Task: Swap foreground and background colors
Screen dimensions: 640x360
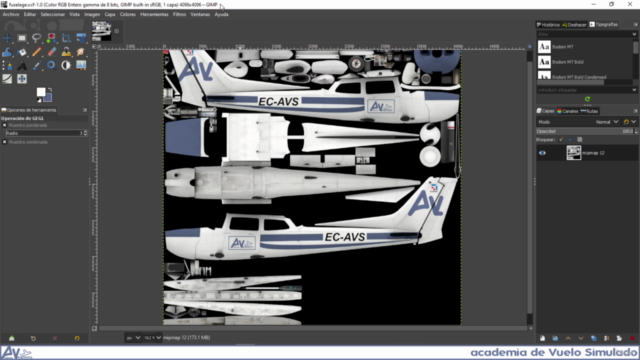Action: pos(50,89)
